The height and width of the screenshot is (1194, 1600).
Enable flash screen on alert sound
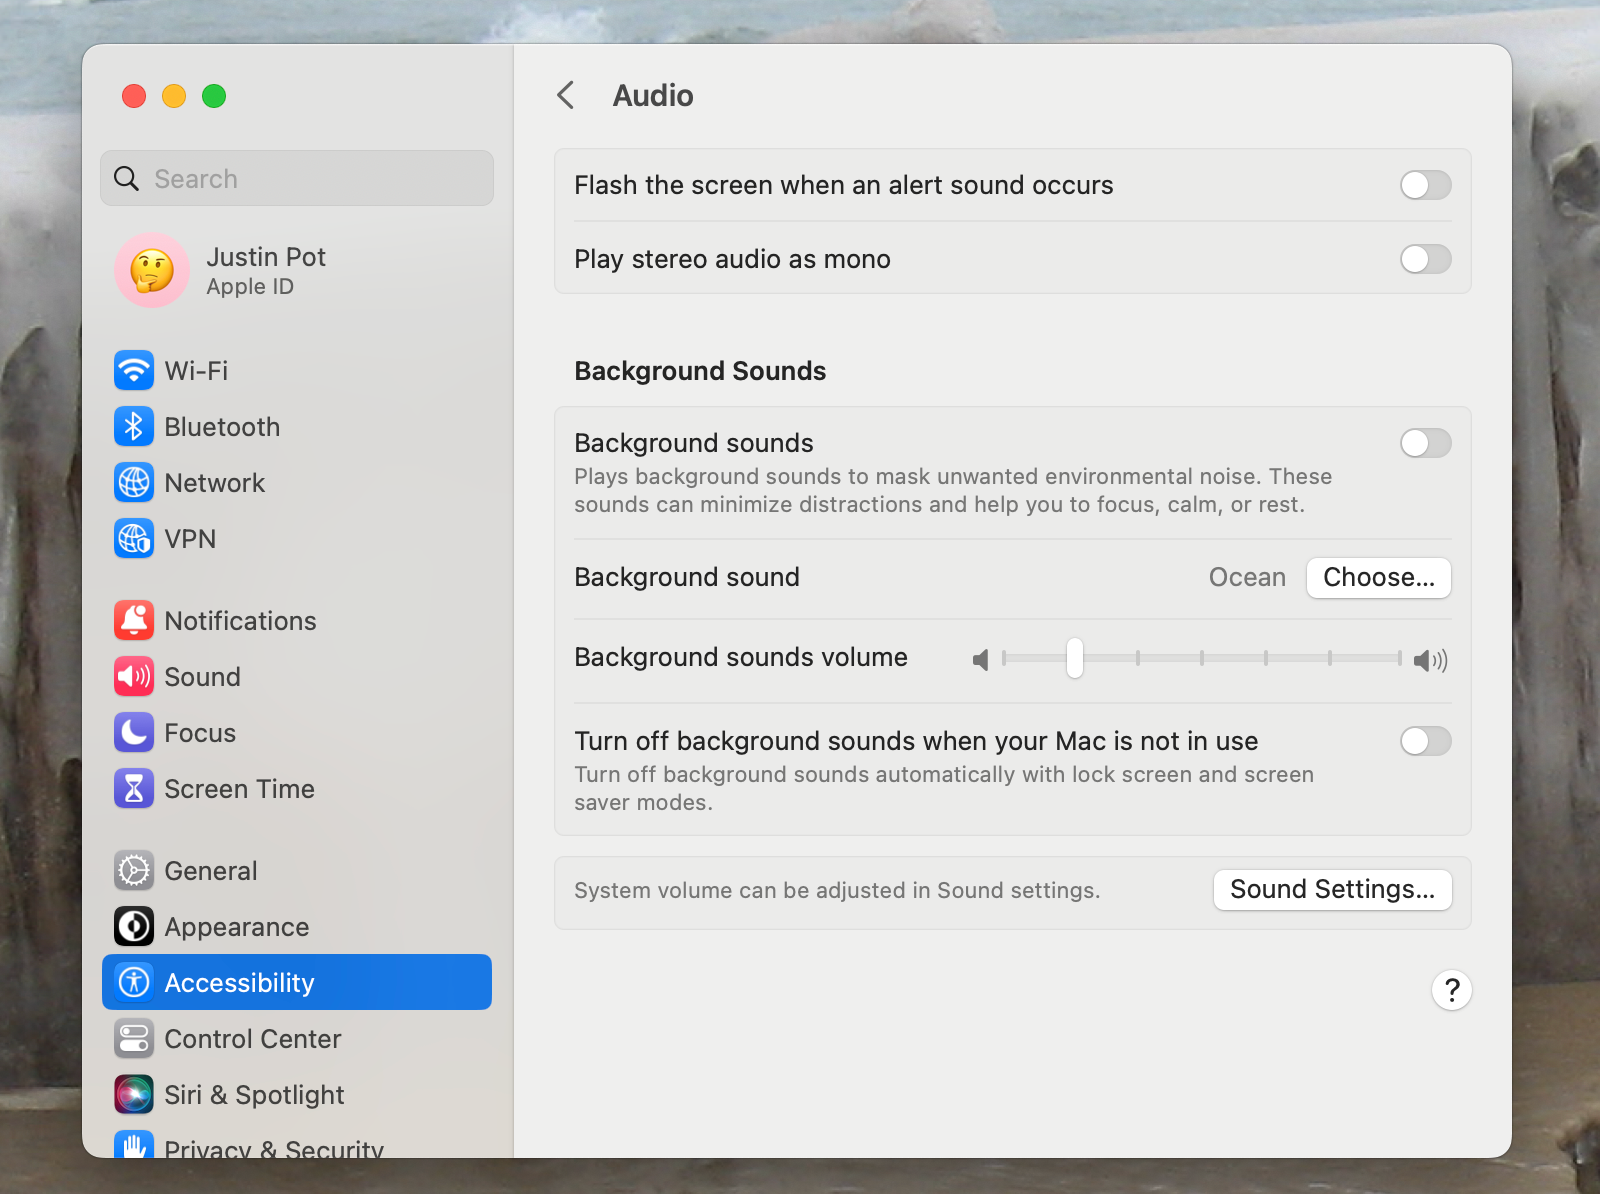[1425, 185]
